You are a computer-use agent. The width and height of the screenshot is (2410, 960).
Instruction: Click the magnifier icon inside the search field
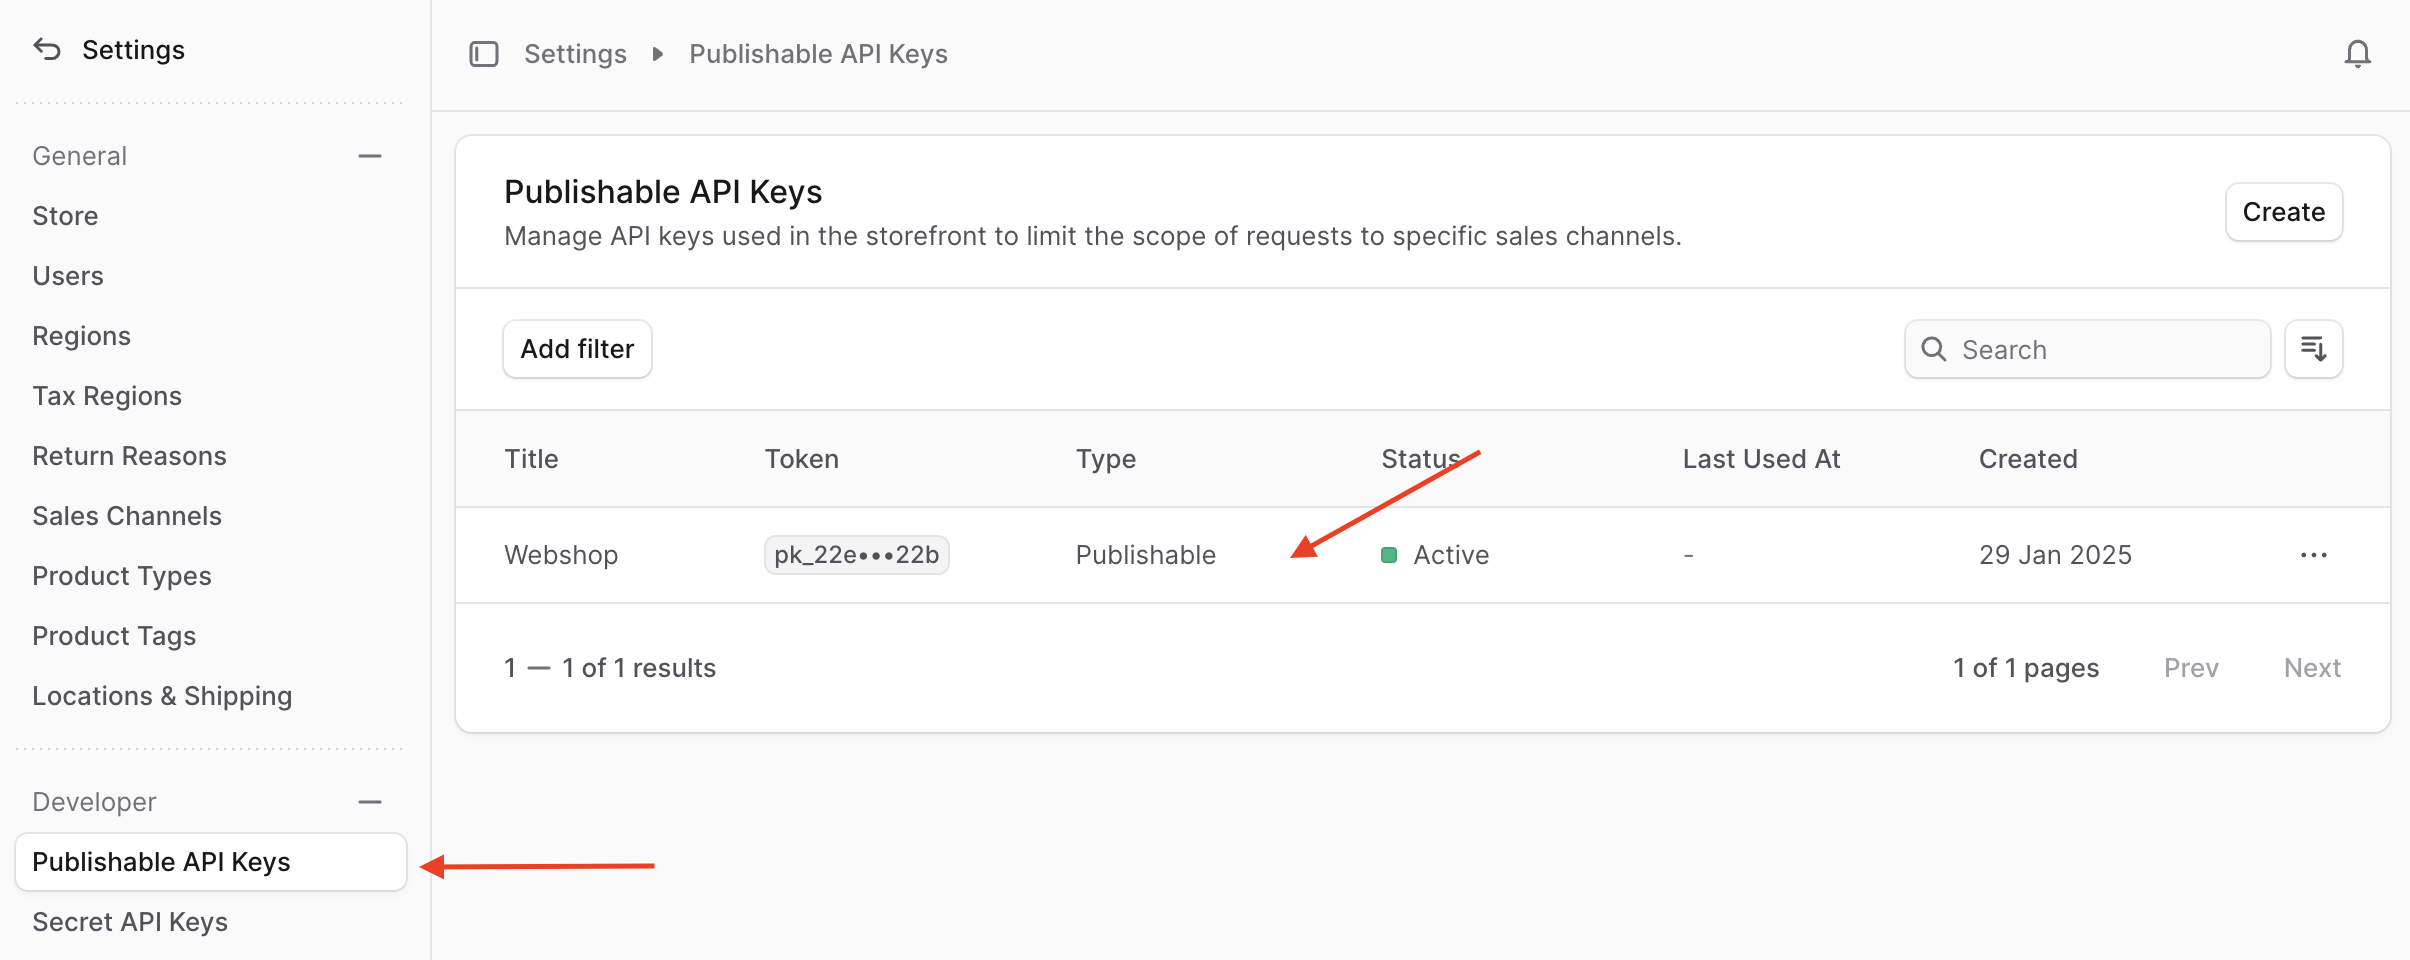click(x=1933, y=349)
